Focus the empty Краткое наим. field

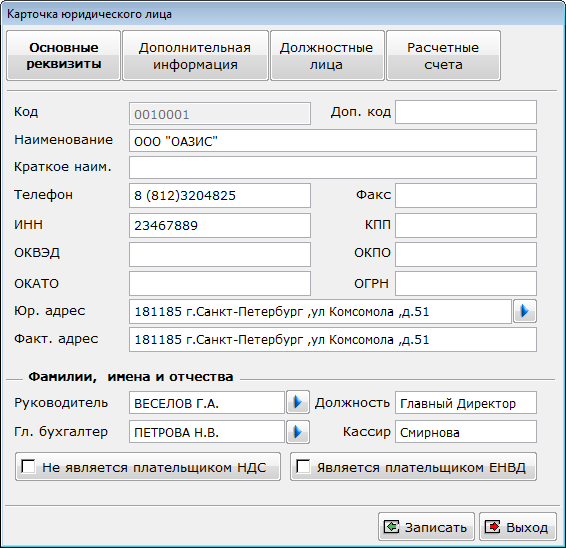pyautogui.click(x=333, y=168)
